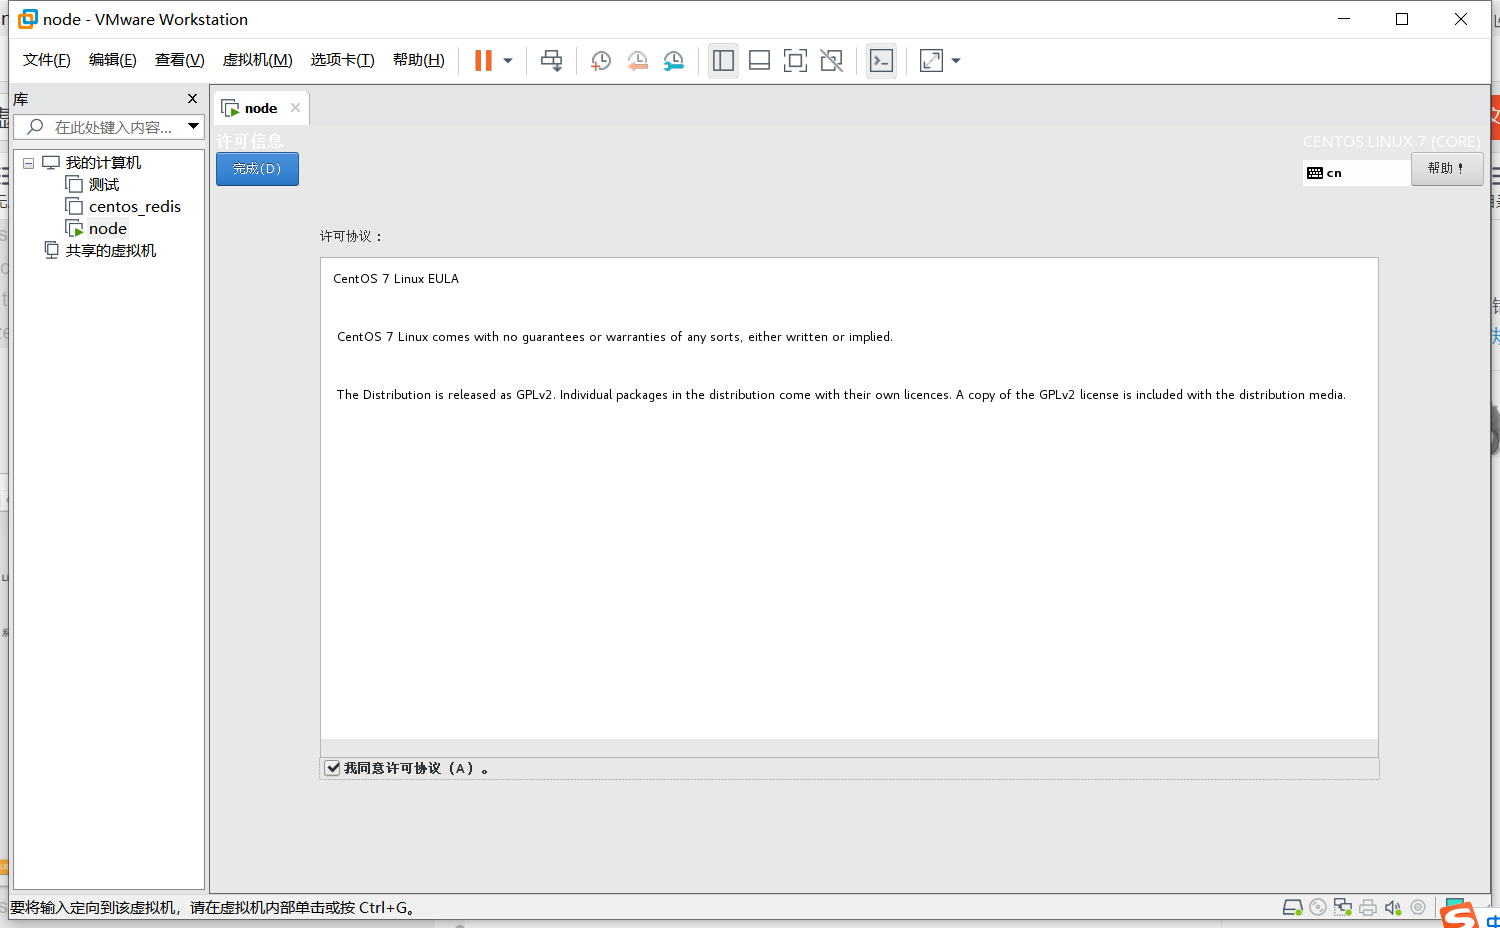
Task: Toggle the console view button
Action: pyautogui.click(x=881, y=61)
